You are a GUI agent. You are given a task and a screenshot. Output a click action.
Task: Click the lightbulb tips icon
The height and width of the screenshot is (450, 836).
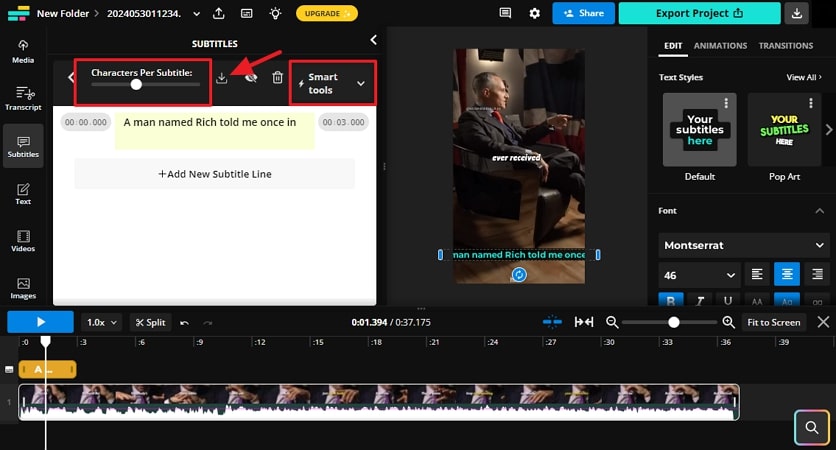coord(275,13)
